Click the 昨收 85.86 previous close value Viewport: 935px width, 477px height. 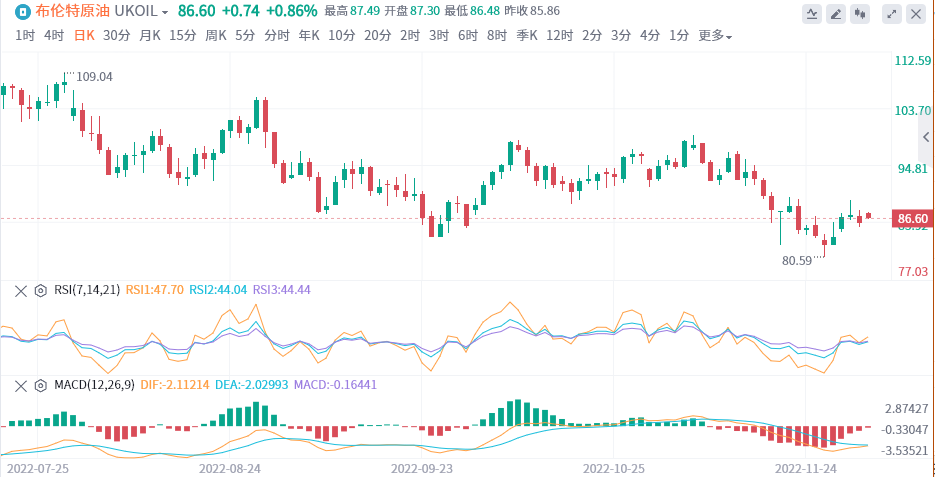pyautogui.click(x=532, y=11)
